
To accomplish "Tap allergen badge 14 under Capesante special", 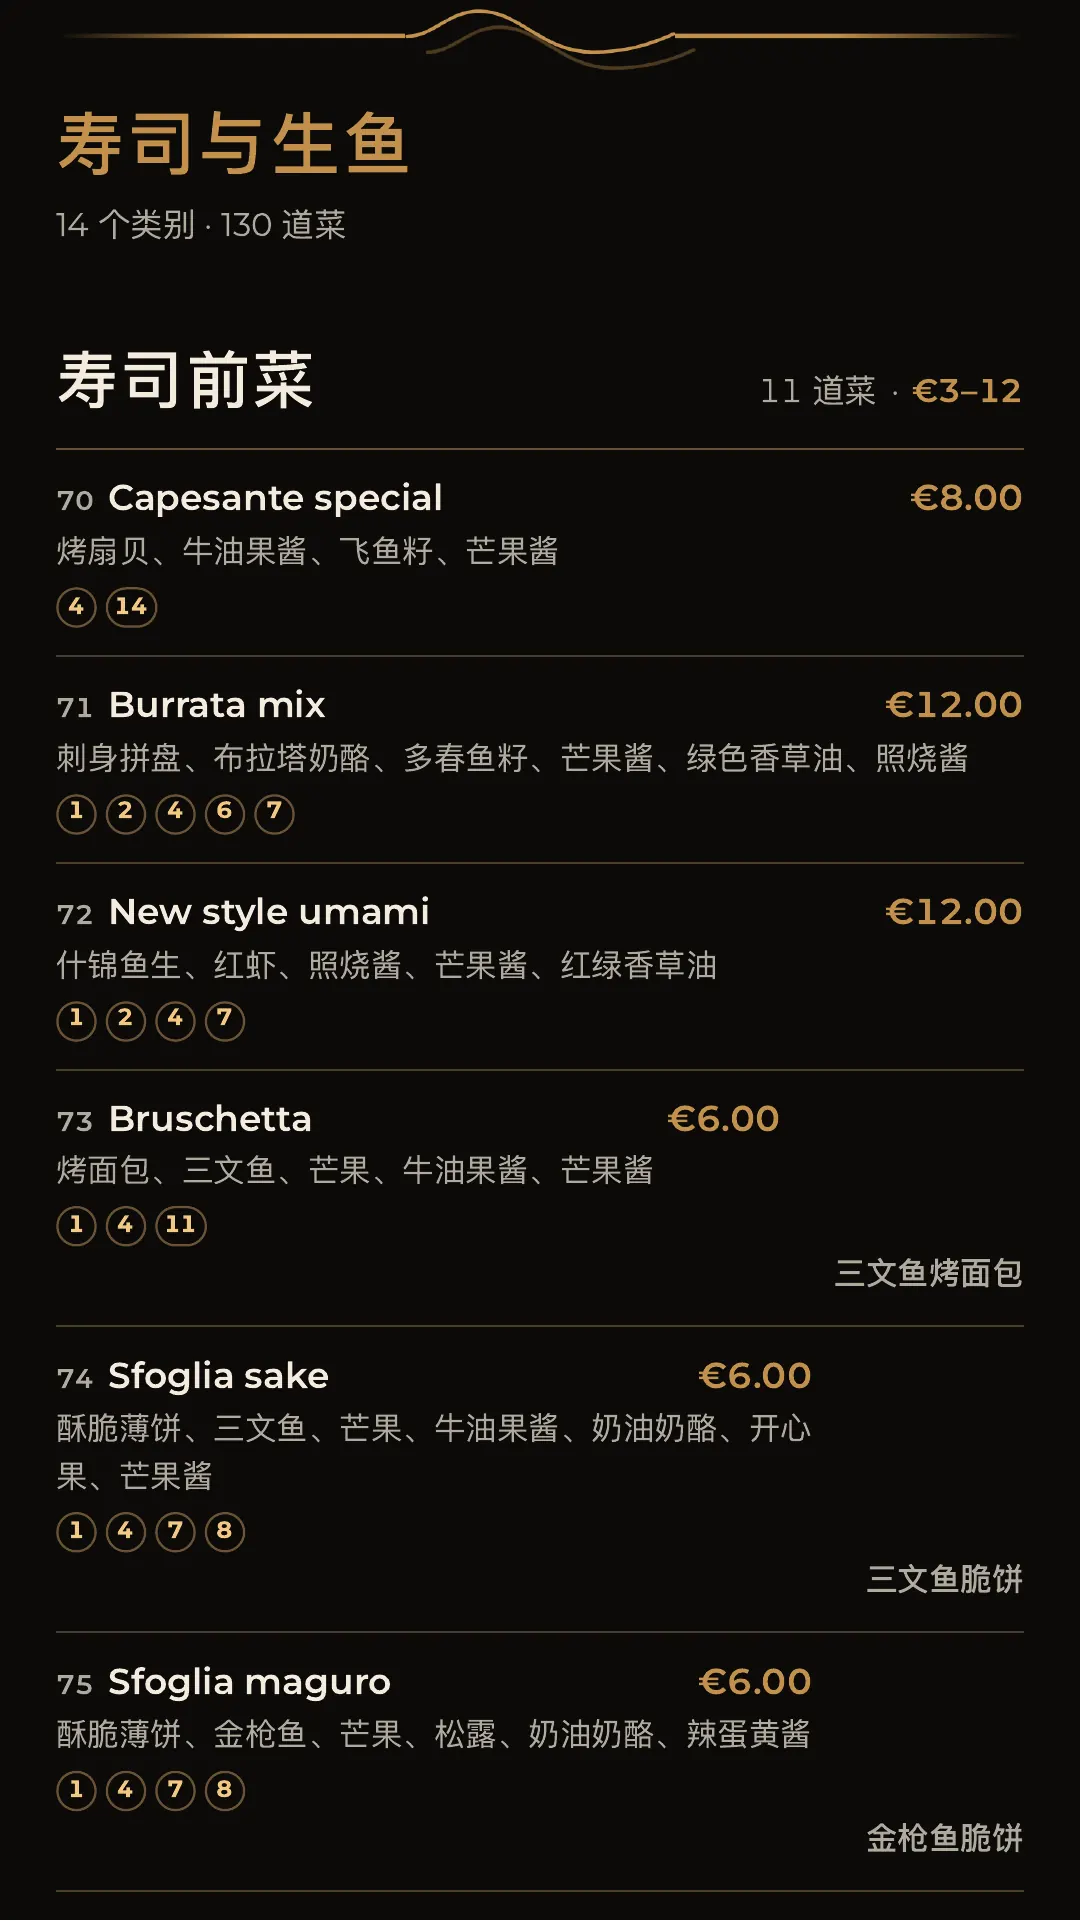I will tap(131, 607).
